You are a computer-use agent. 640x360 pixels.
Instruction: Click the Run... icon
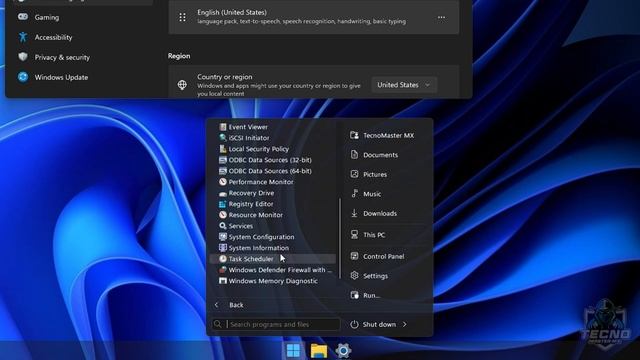point(354,295)
